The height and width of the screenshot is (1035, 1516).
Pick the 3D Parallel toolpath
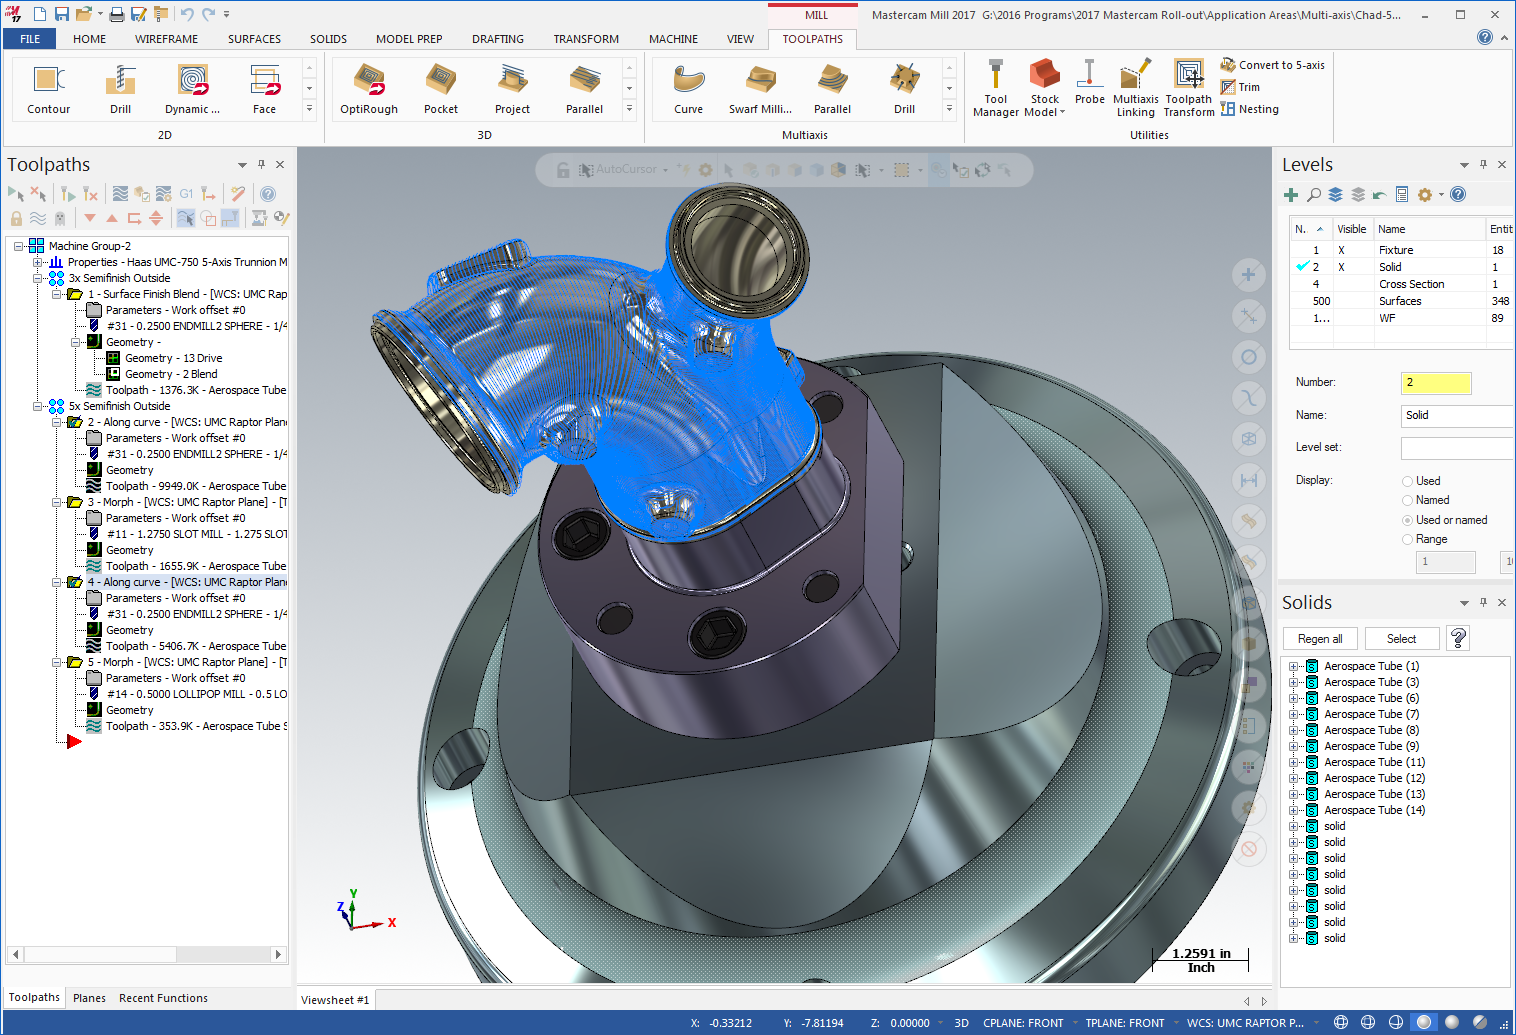coord(585,89)
